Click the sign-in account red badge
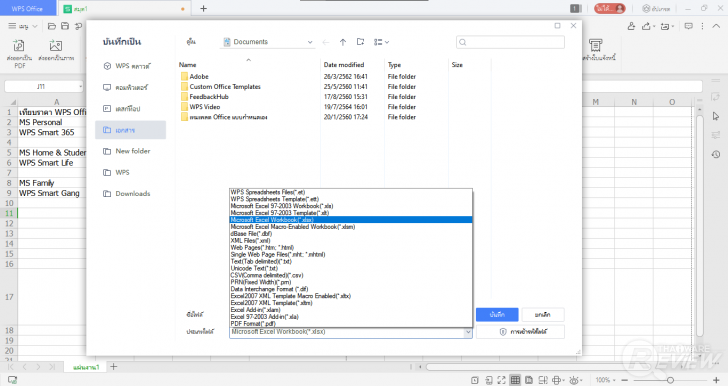The width and height of the screenshot is (728, 386). click(x=610, y=8)
